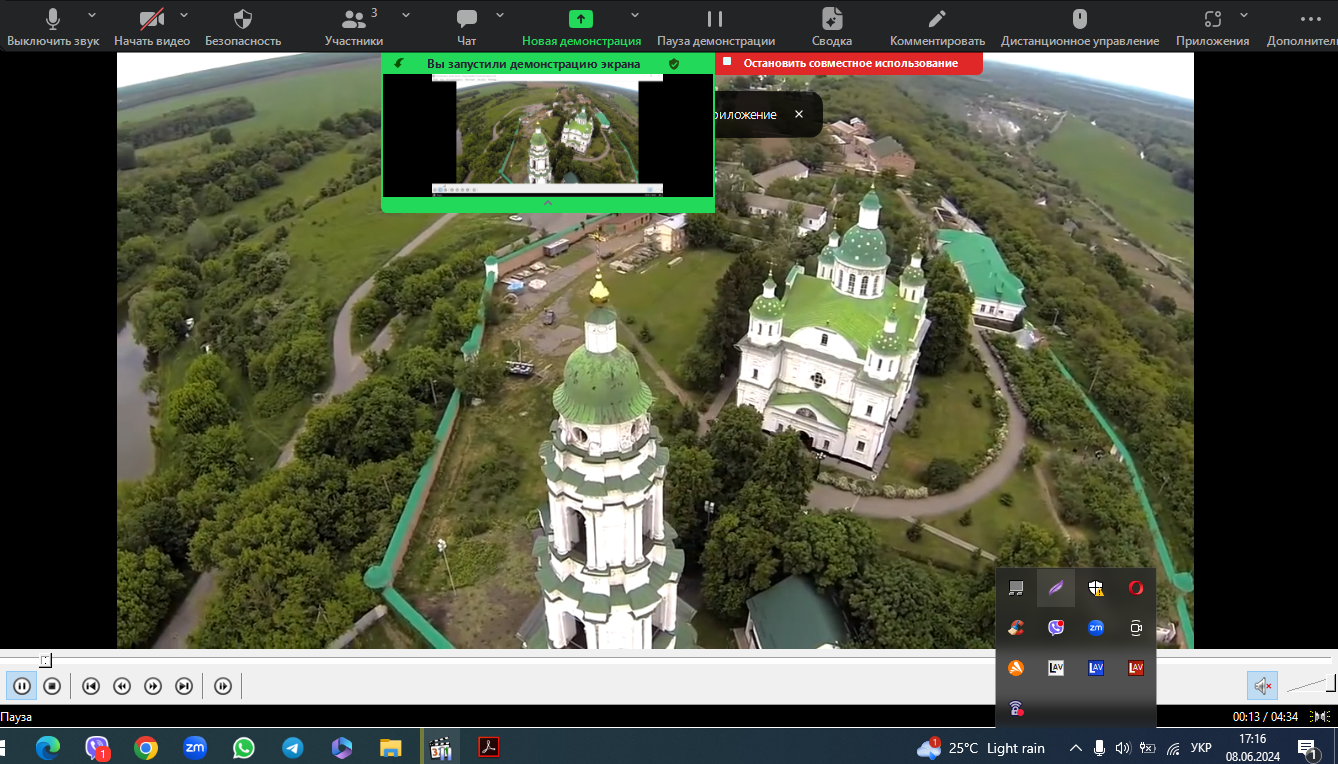
Task: Click the media player seek bar handle
Action: tap(46, 660)
